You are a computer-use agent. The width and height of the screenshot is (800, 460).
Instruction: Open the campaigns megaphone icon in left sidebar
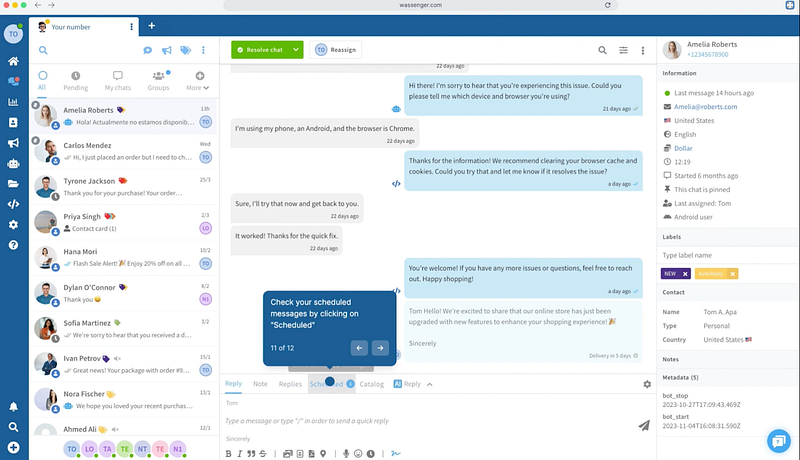(x=14, y=142)
